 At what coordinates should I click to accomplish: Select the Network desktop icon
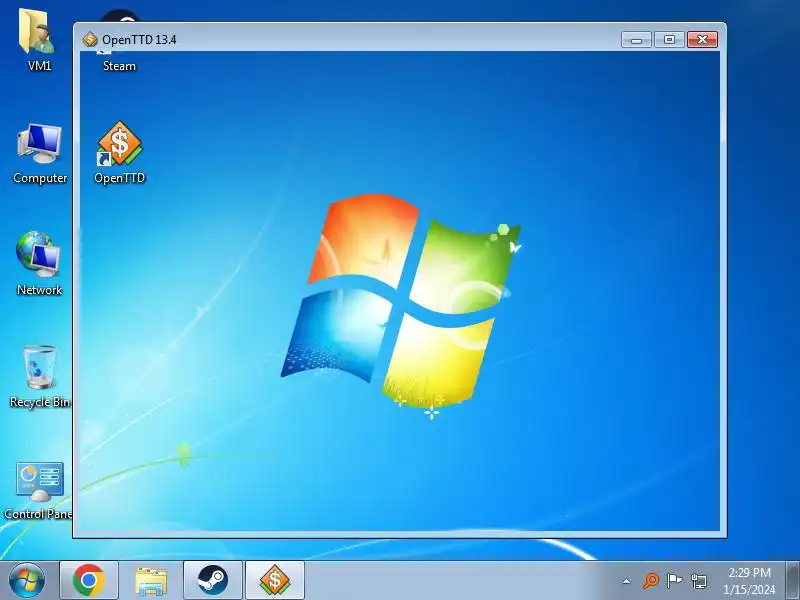38,252
